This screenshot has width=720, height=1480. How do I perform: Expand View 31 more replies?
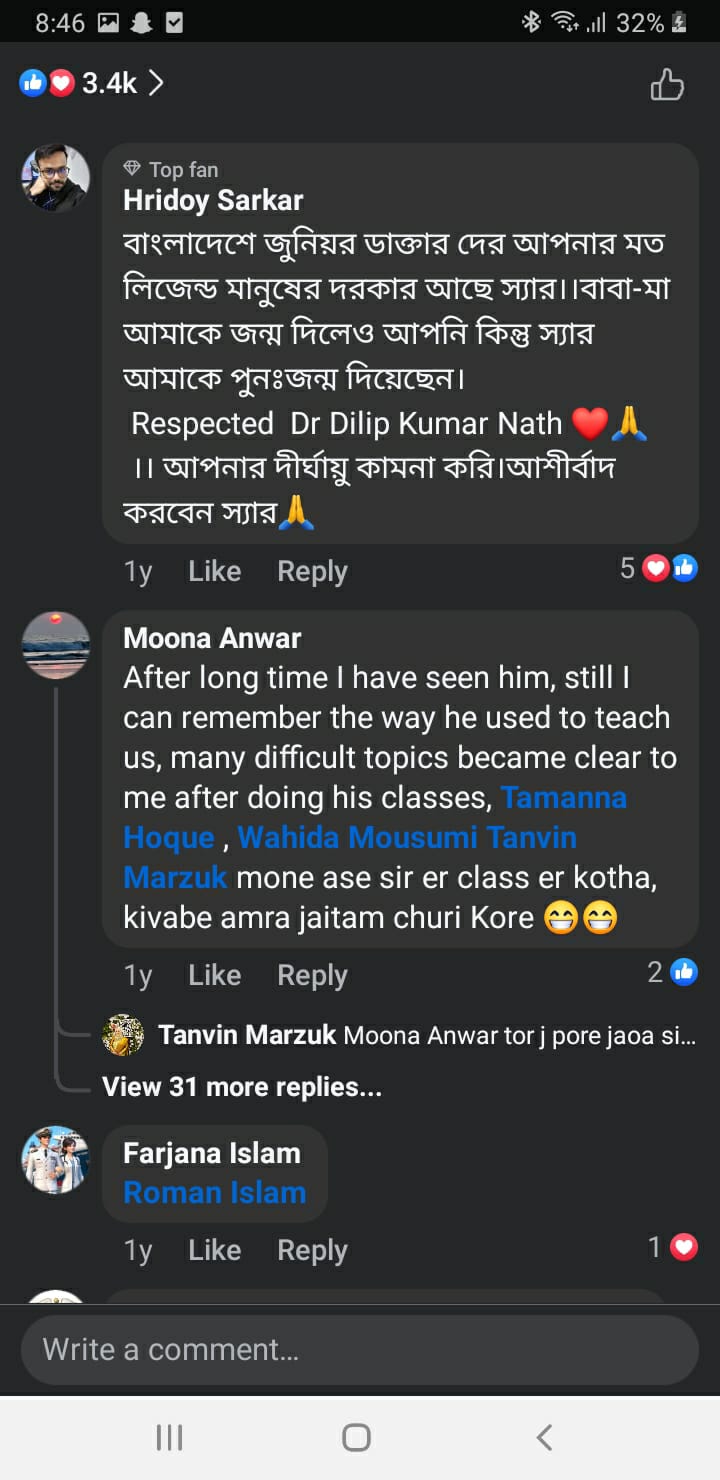[x=242, y=1087]
